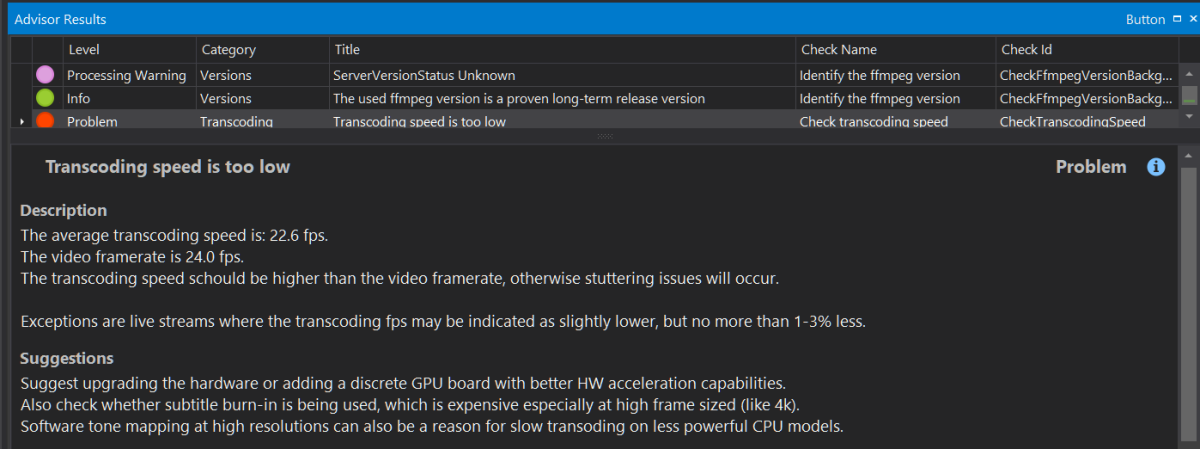Click the row indicator arrow of Problem row

(21, 122)
